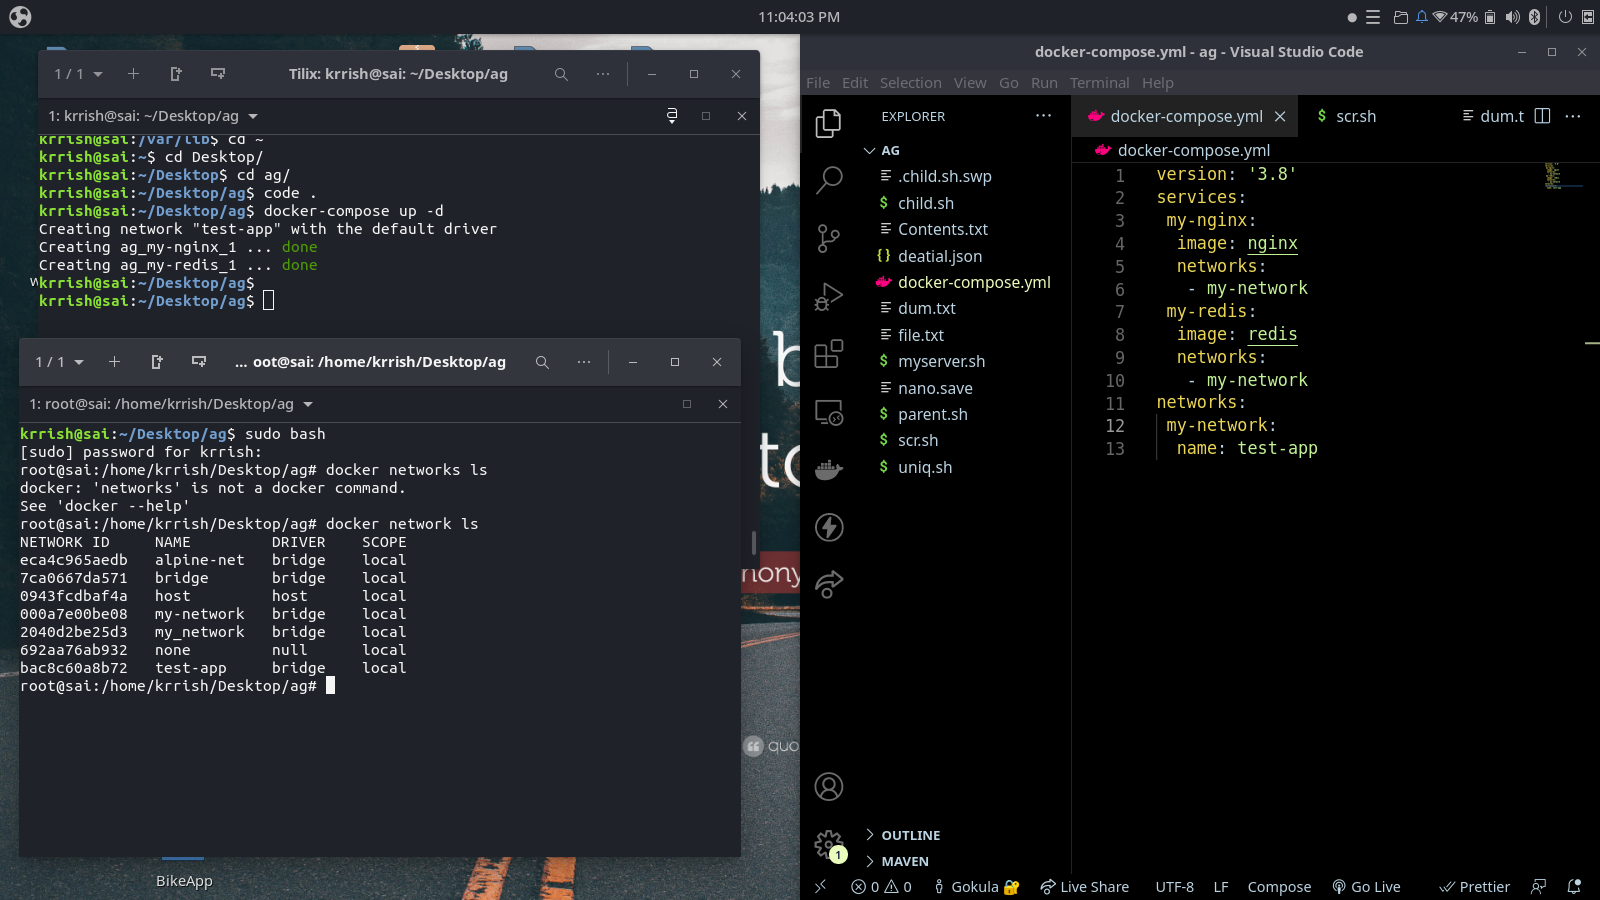Open the root@sai terminal title dropdown

point(171,404)
